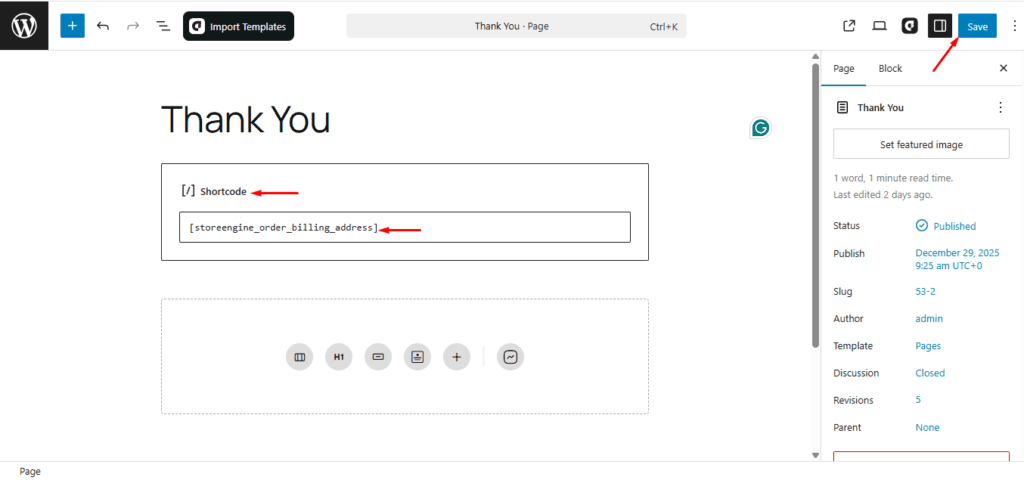Open the block inserter plus button
This screenshot has width=1024, height=480.
[72, 26]
